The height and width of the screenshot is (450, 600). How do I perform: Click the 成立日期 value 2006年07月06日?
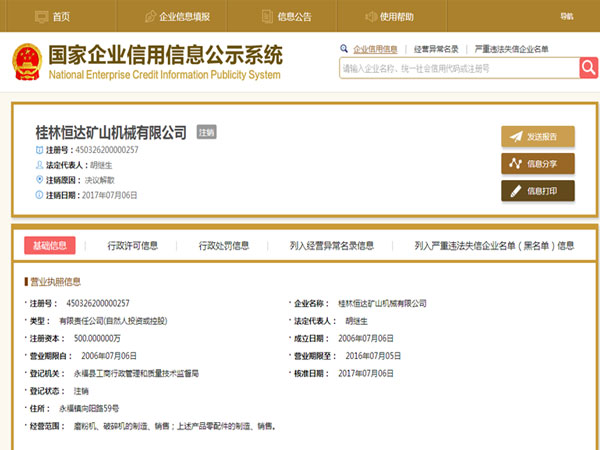pyautogui.click(x=366, y=339)
